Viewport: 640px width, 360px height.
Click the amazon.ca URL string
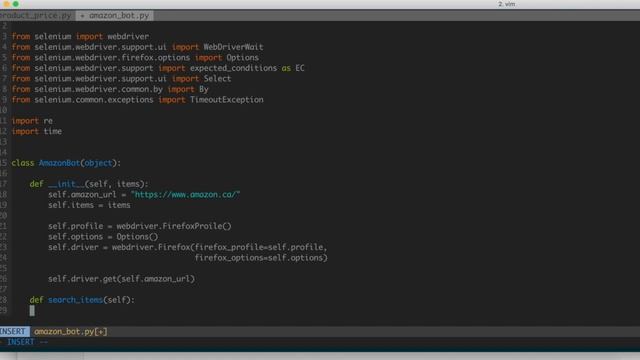185,195
